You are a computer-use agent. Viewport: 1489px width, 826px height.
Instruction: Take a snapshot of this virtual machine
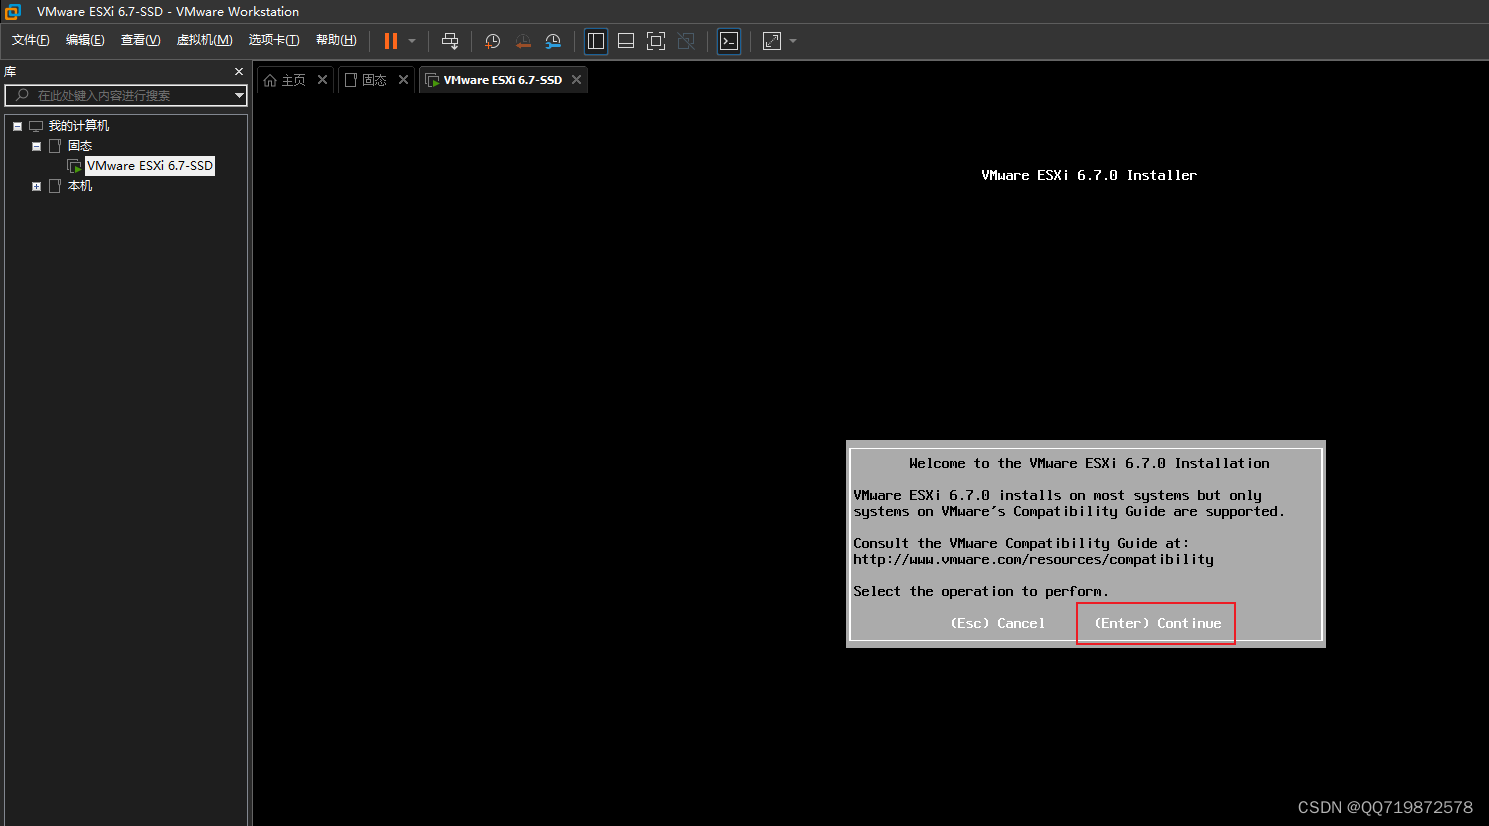pyautogui.click(x=493, y=41)
